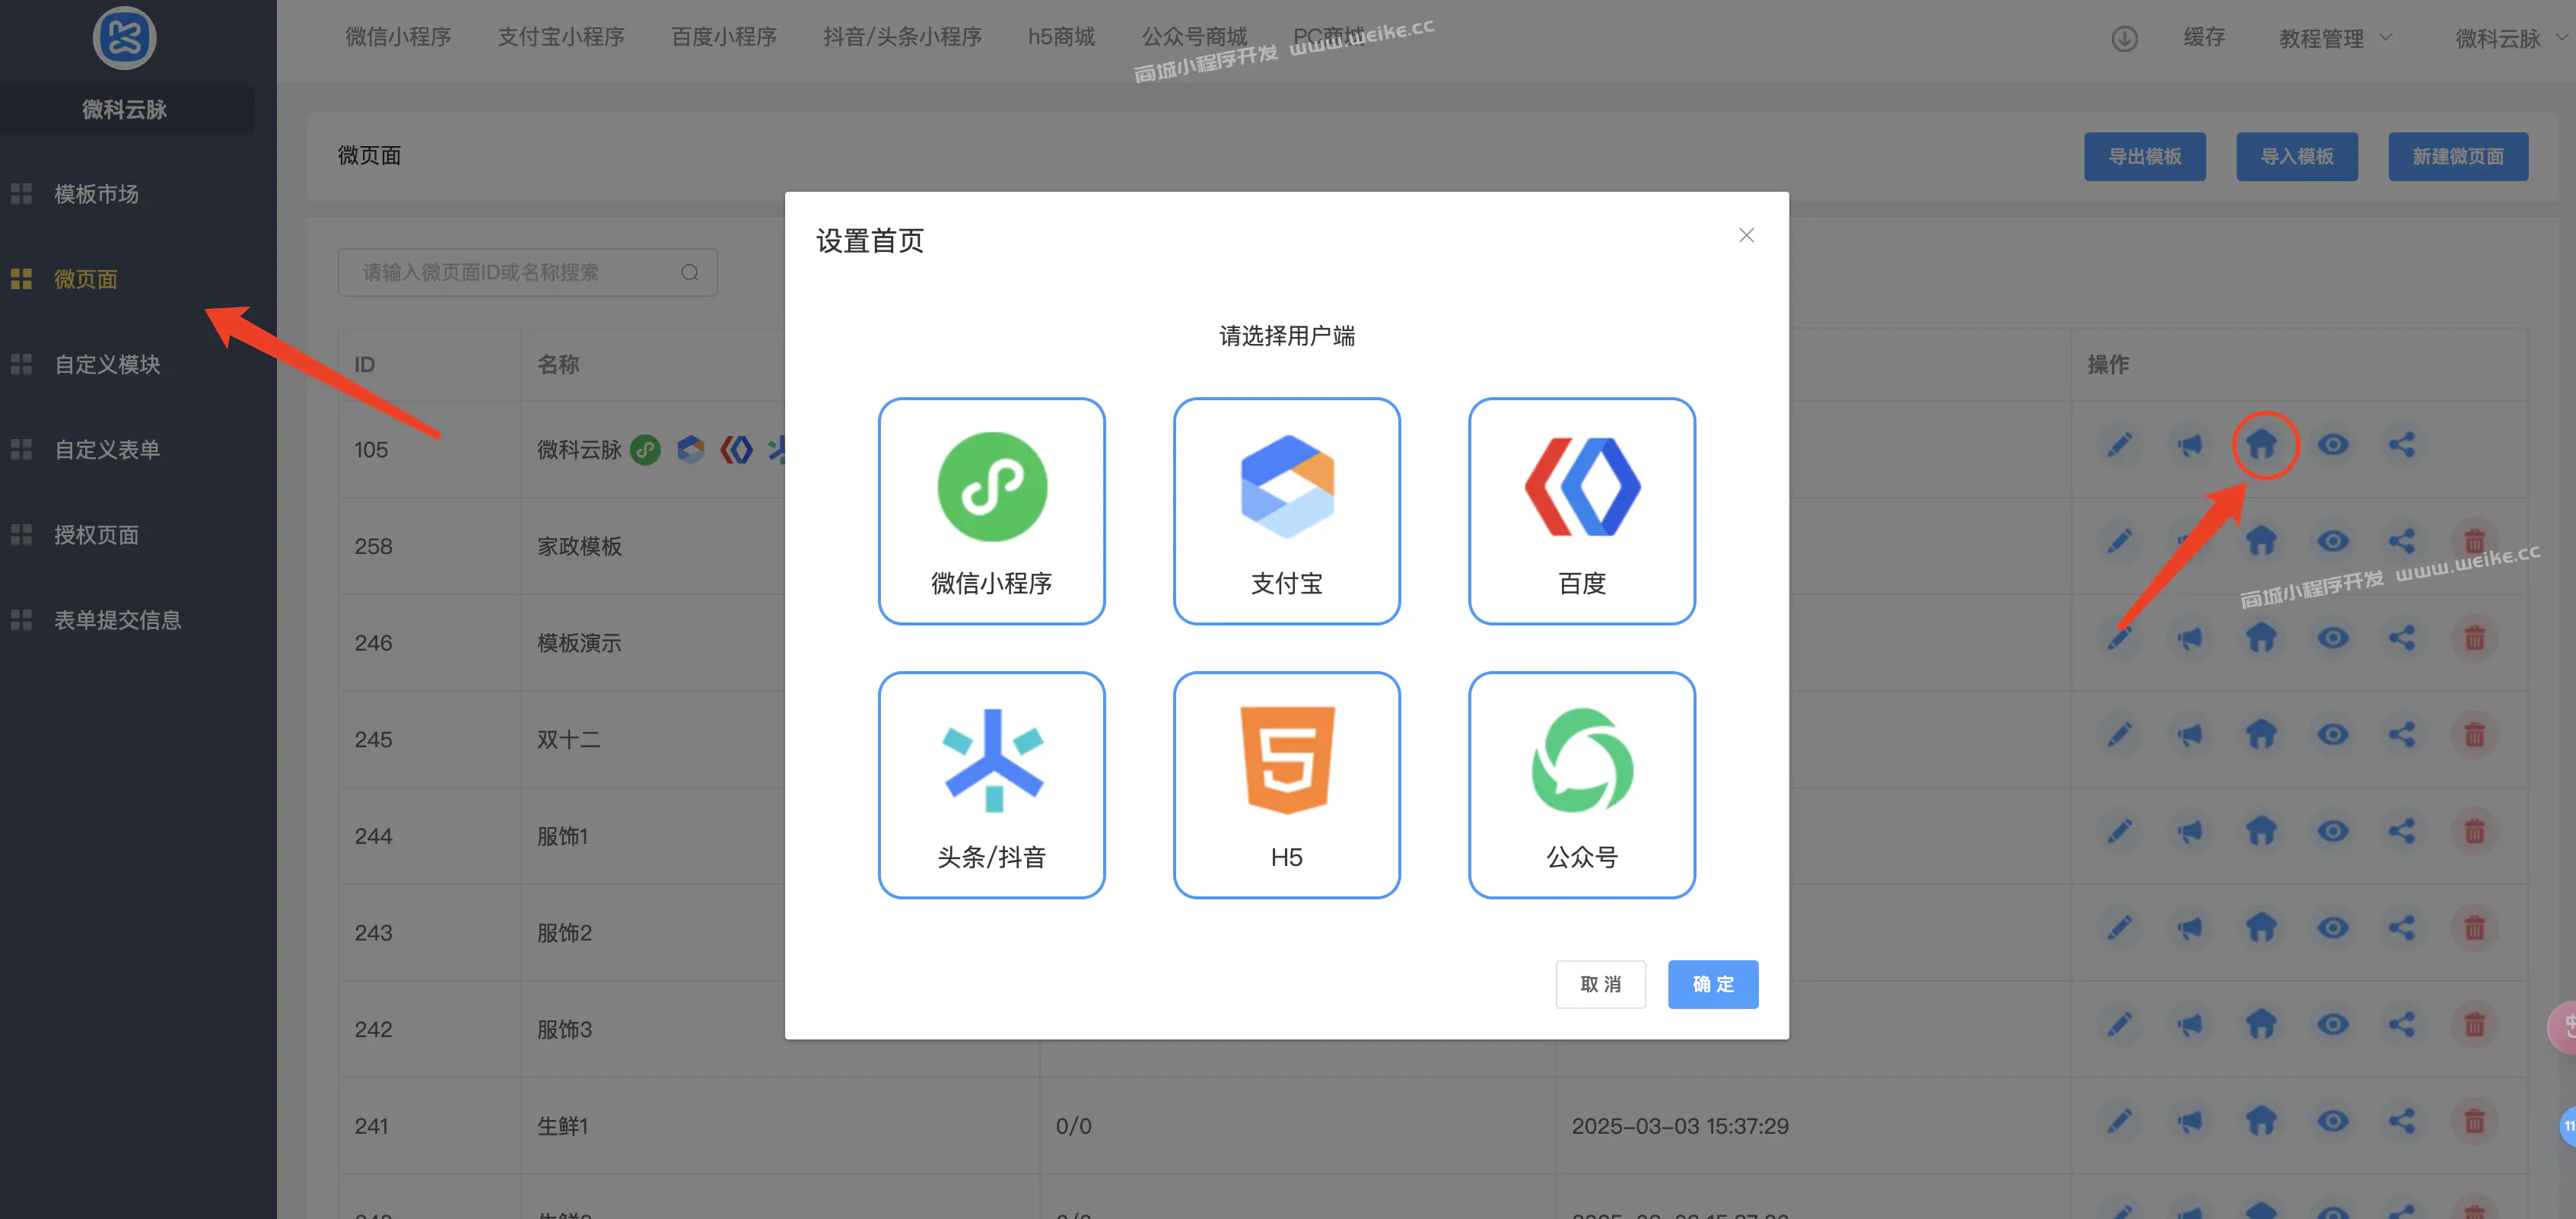Open 自定义模块 in sidebar
2576x1219 pixels.
tap(107, 364)
